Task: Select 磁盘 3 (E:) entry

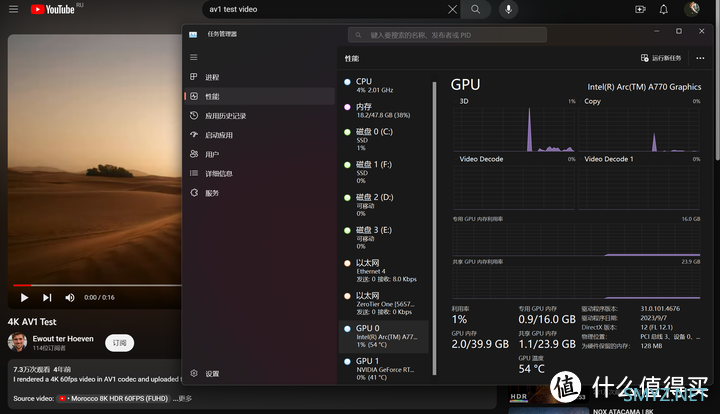Action: tap(384, 238)
